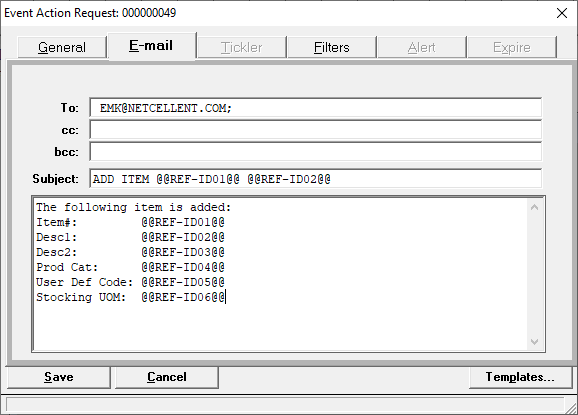Click the scroll up arrow in body
The width and height of the screenshot is (578, 415).
point(535,208)
